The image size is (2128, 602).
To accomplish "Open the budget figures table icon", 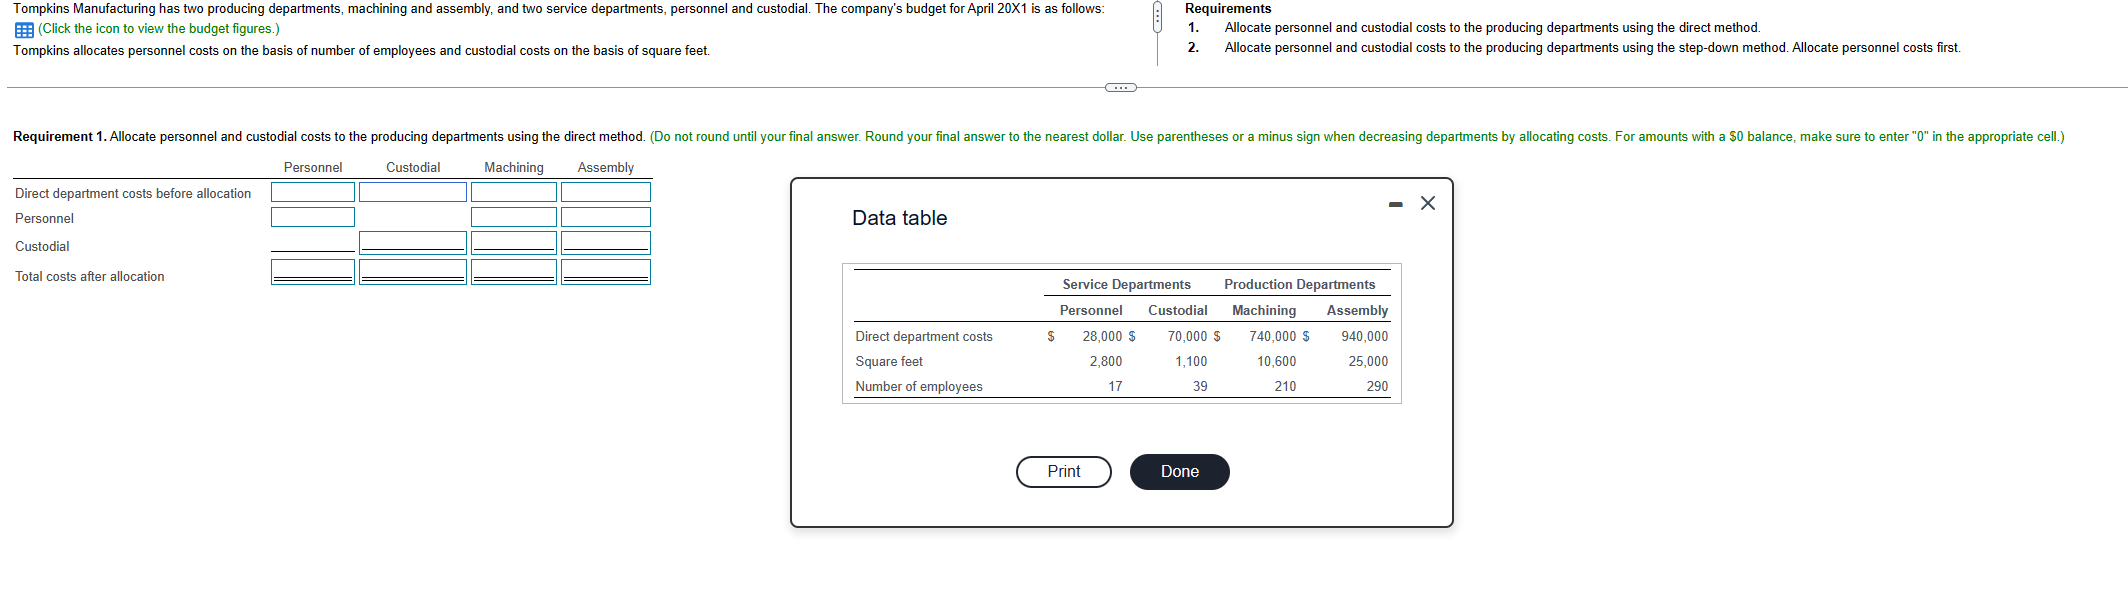I will coord(24,30).
